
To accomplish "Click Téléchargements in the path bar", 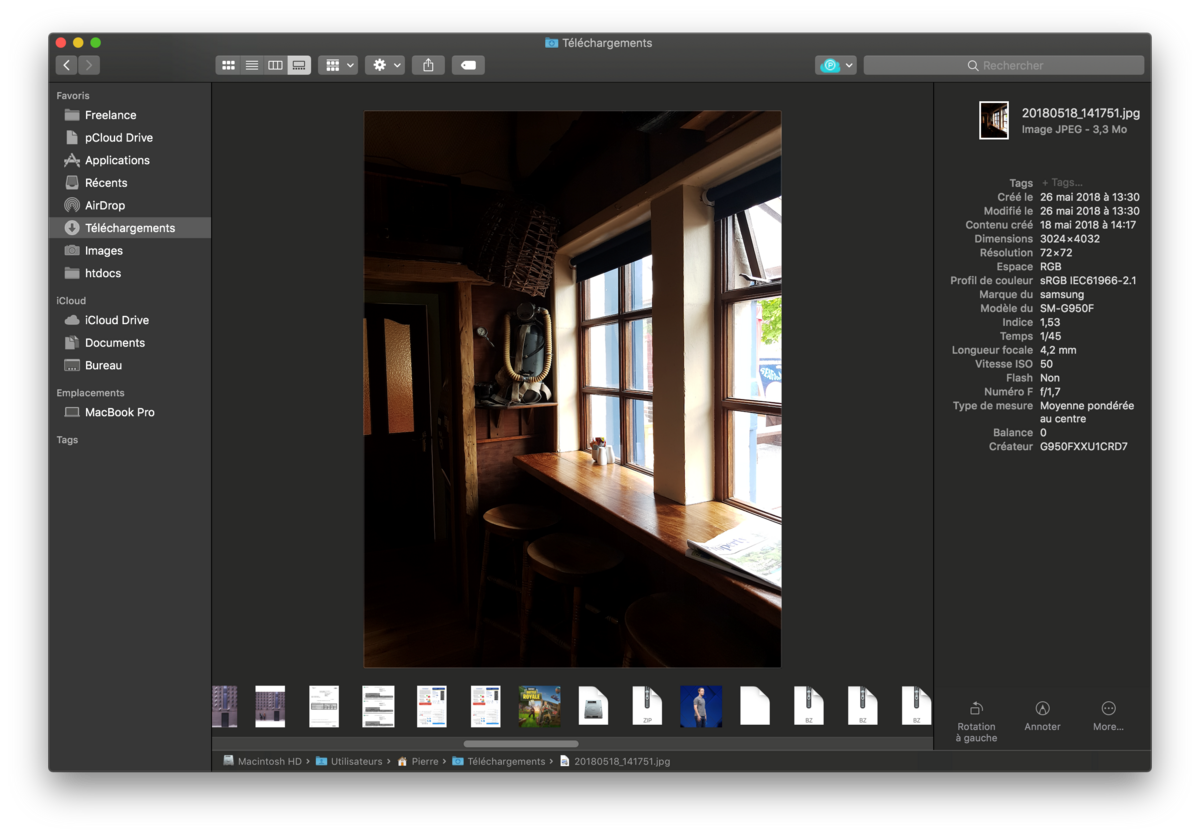I will (x=499, y=761).
